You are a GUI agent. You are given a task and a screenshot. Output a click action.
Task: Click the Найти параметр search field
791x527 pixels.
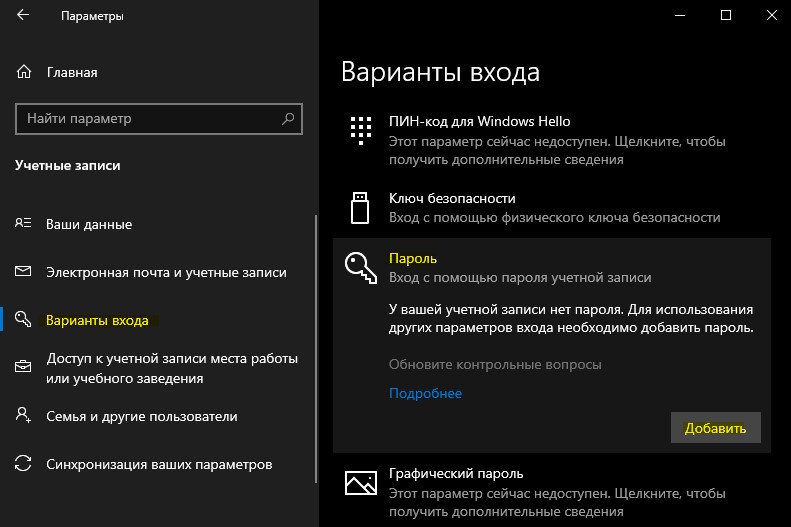[159, 119]
